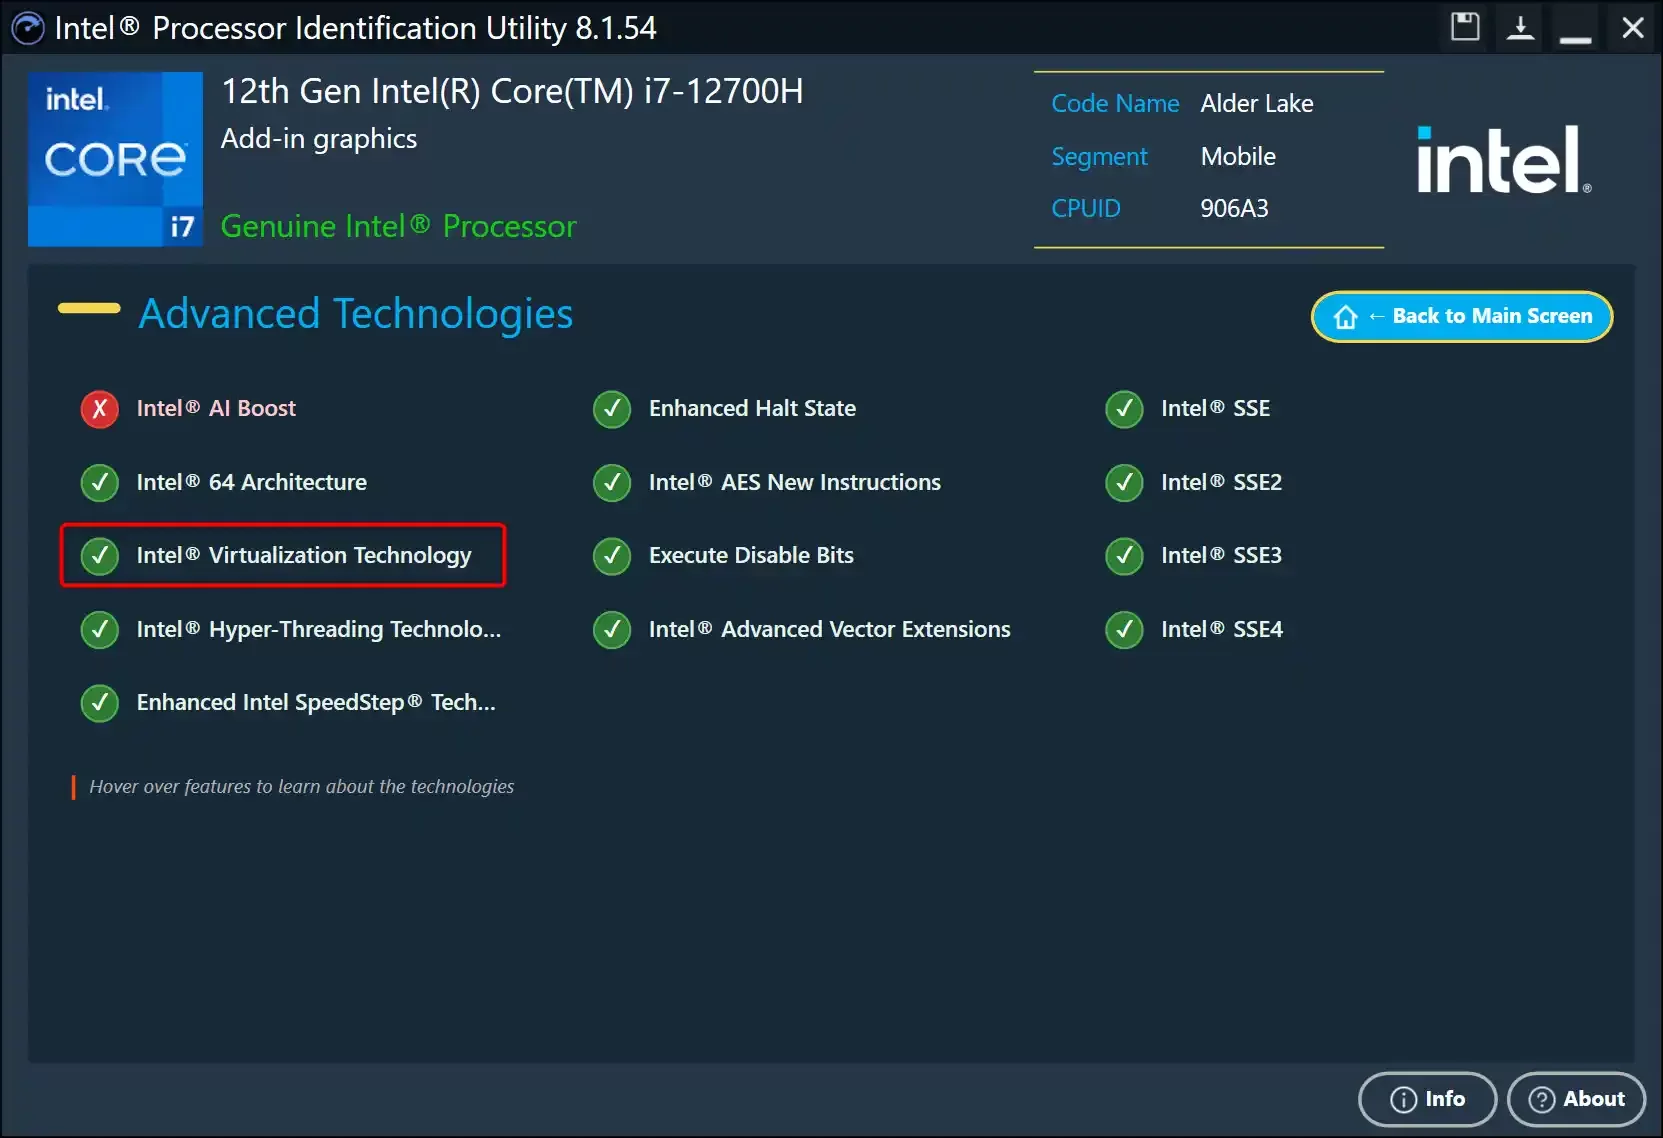Click the hover over features hint text
Viewport: 1663px width, 1138px height.
(x=302, y=787)
